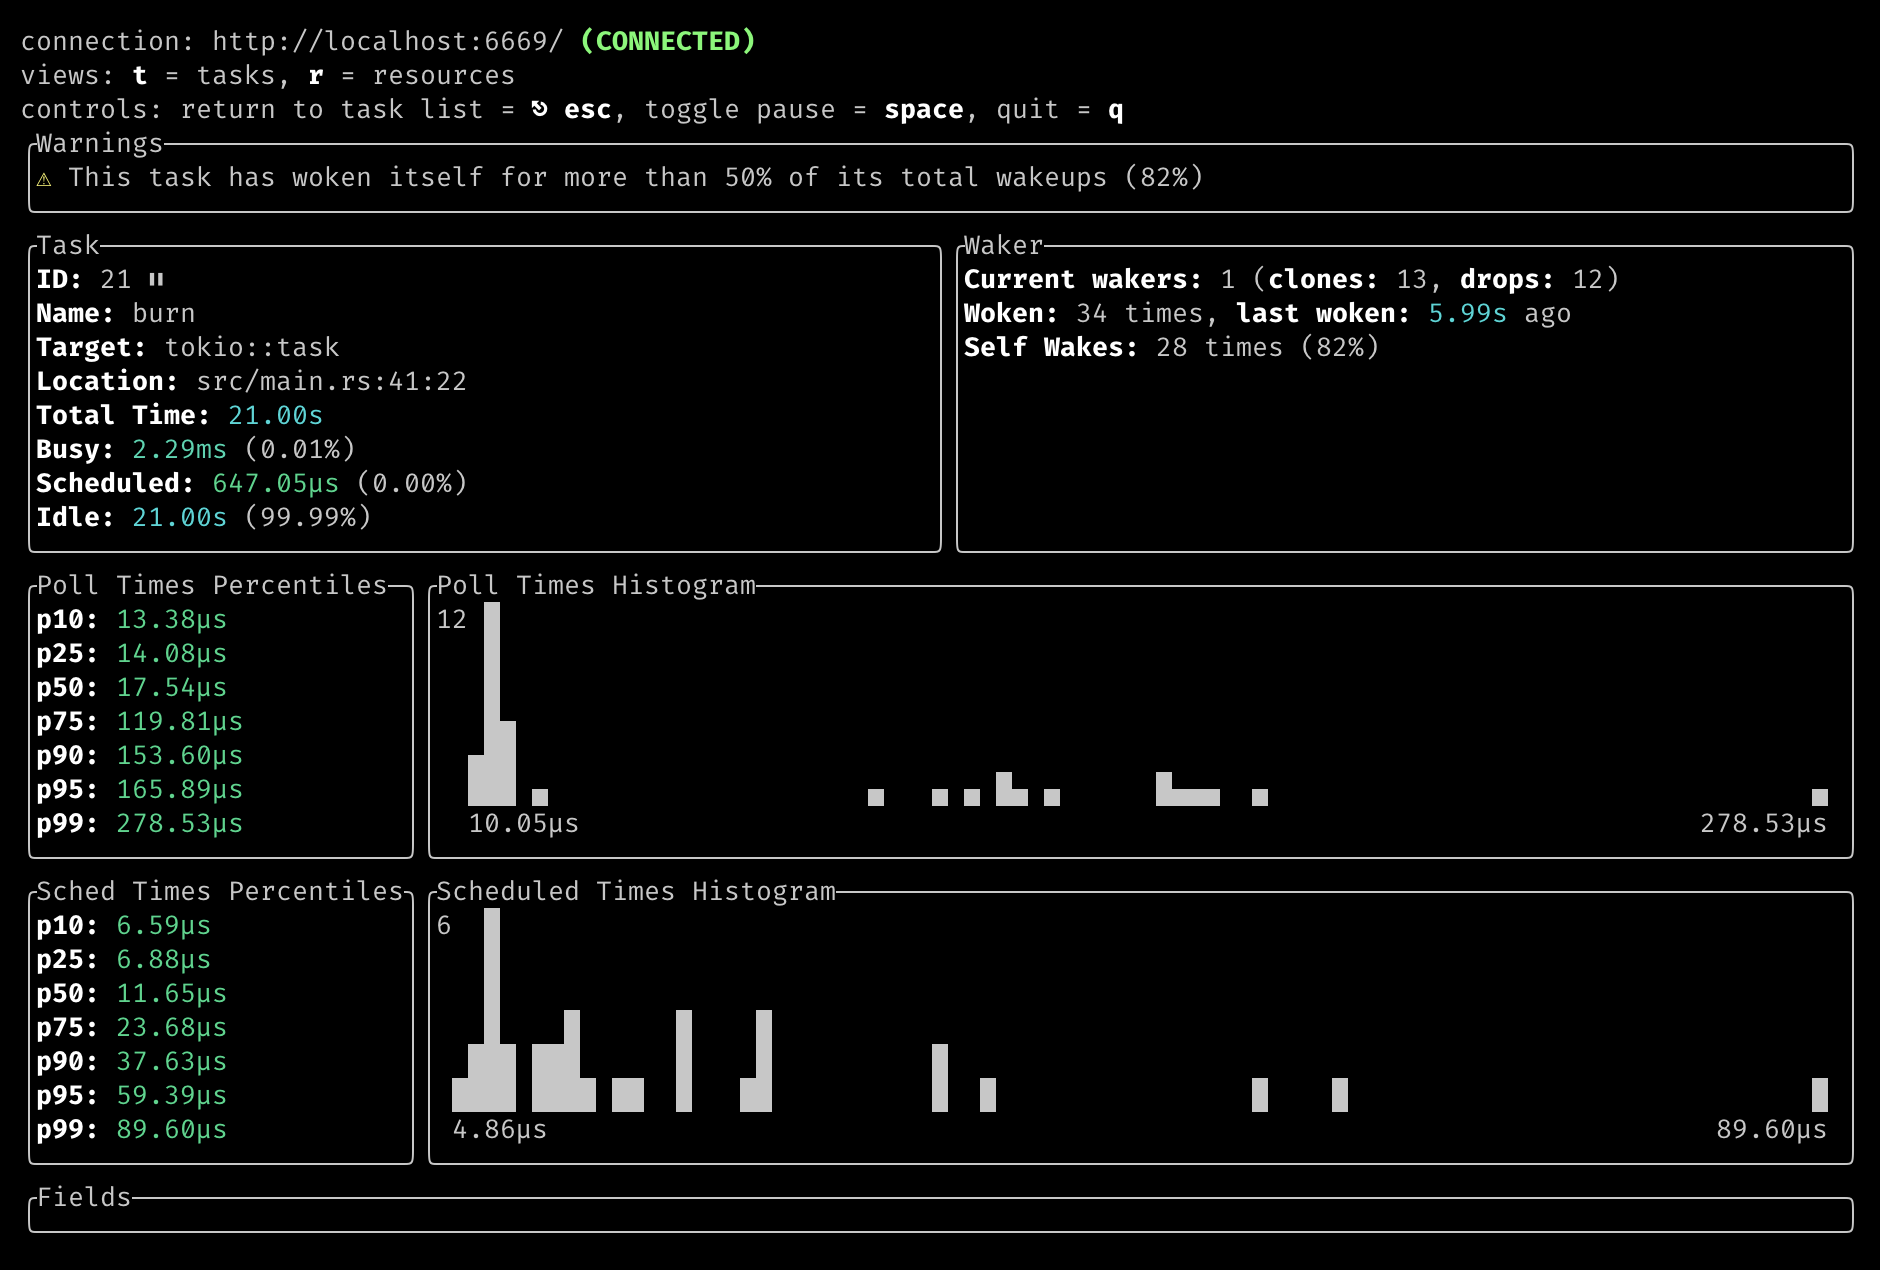The width and height of the screenshot is (1880, 1270).
Task: Click the Fields panel title
Action: pos(84,1197)
